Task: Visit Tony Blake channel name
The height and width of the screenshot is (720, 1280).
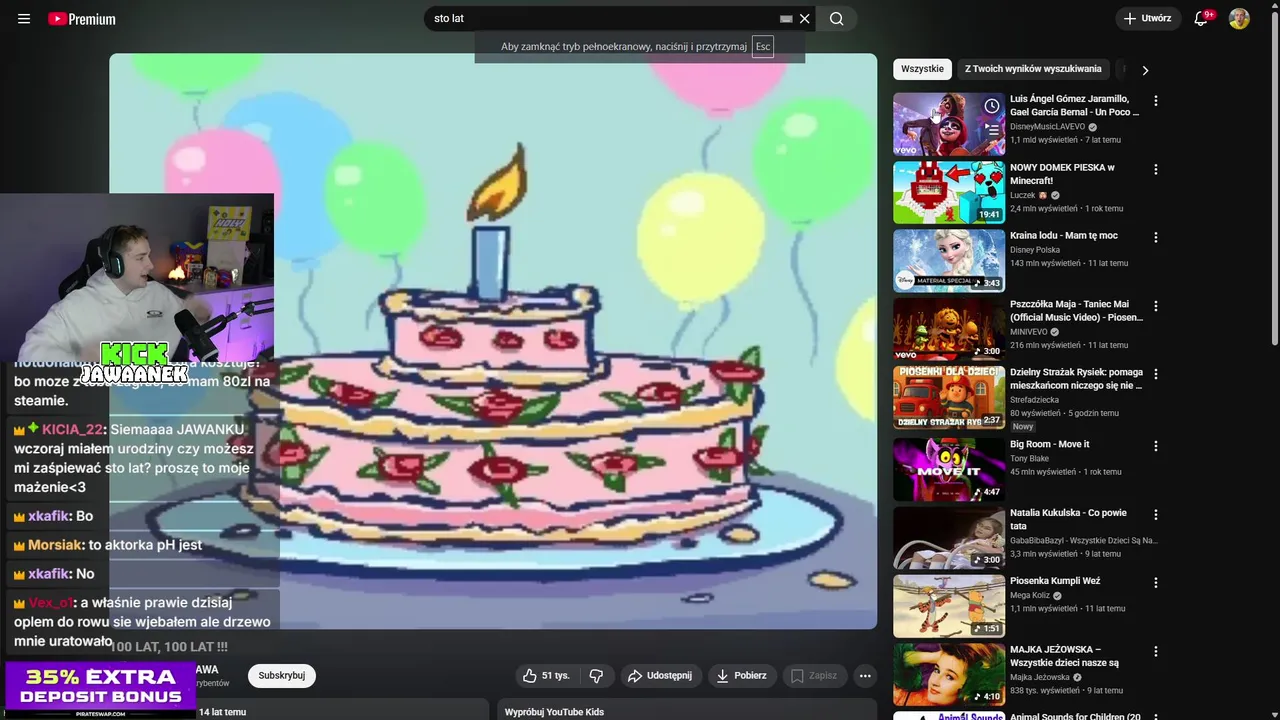Action: click(x=1031, y=458)
